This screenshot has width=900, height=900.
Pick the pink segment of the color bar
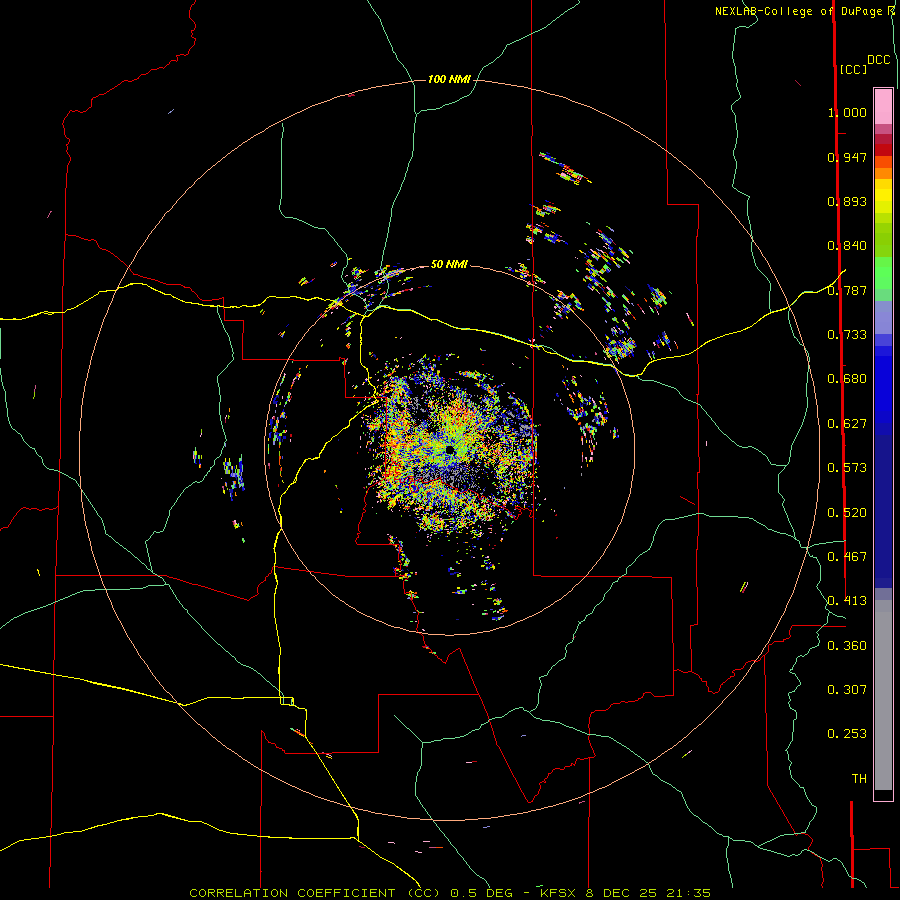point(883,106)
